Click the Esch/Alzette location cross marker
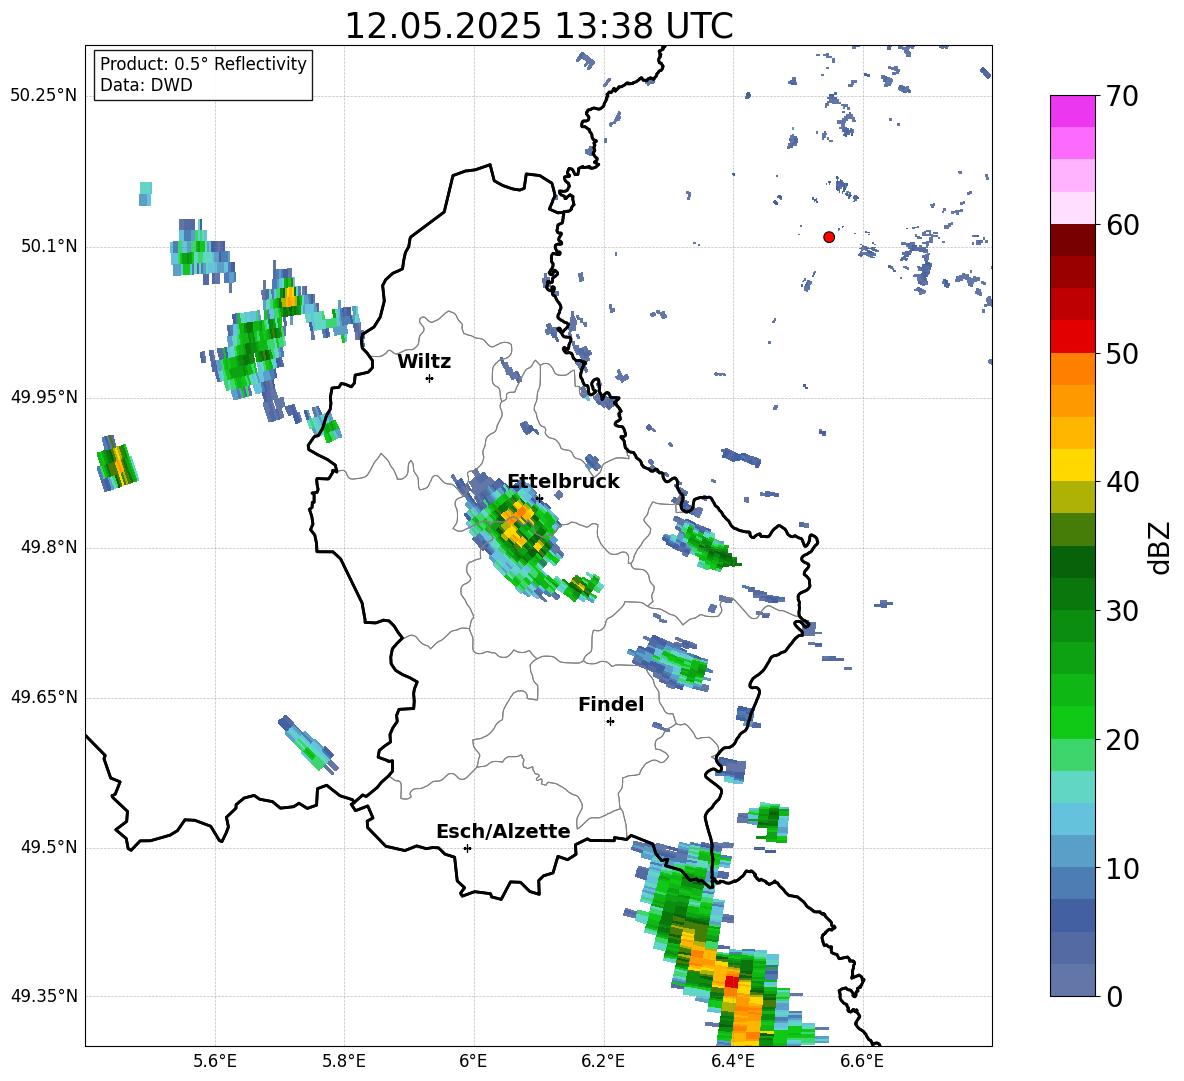The height and width of the screenshot is (1081, 1184). point(467,848)
